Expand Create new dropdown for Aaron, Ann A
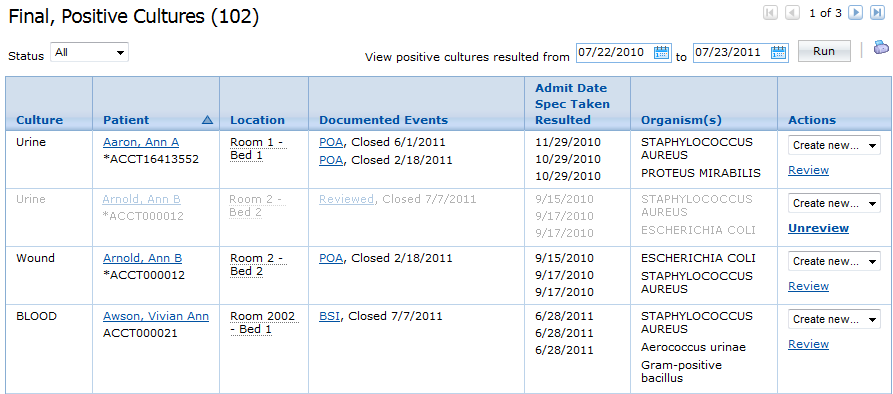The image size is (893, 394). (834, 145)
